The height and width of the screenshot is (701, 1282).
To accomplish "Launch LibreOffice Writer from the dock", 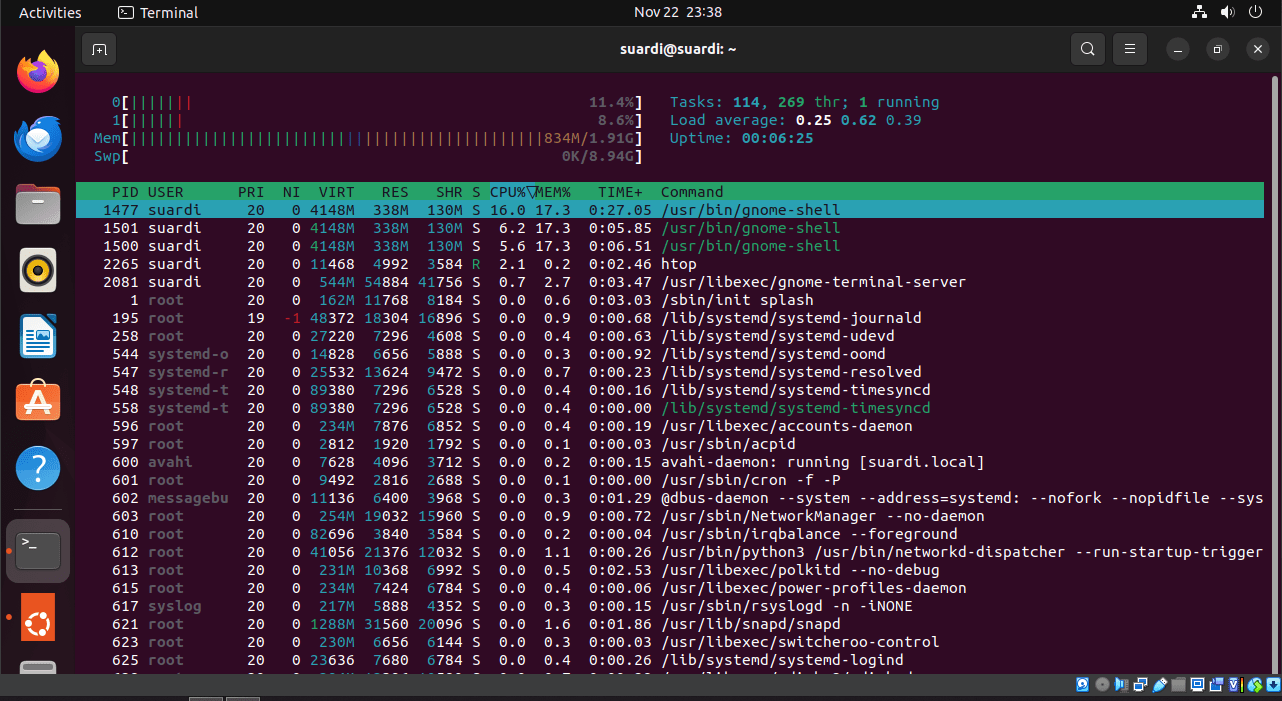I will 38,336.
